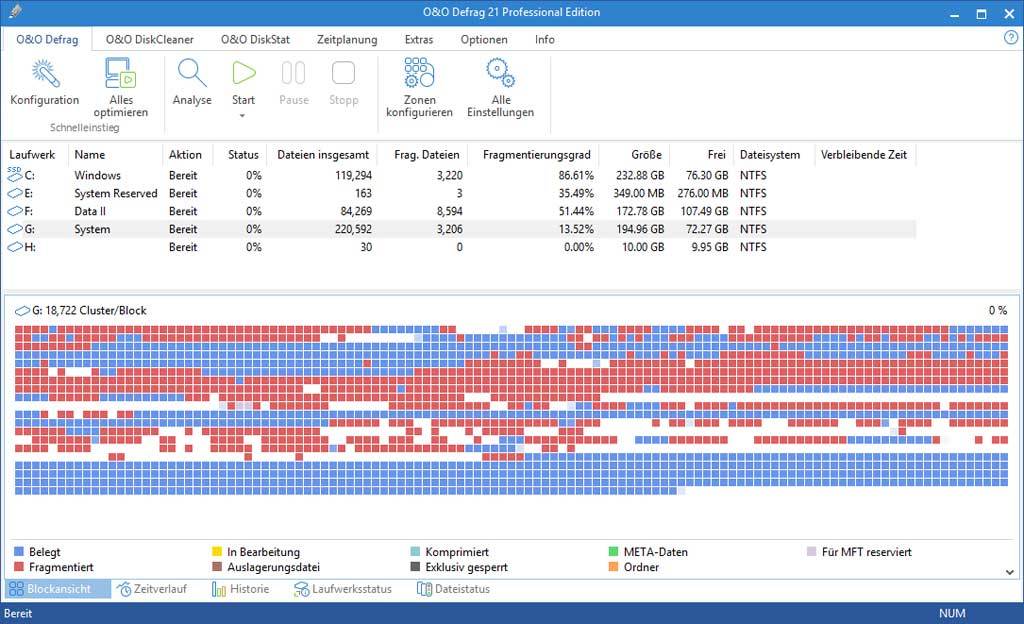1024x624 pixels.
Task: Click the Auslagerungsdatei legend swatch
Action: 217,567
